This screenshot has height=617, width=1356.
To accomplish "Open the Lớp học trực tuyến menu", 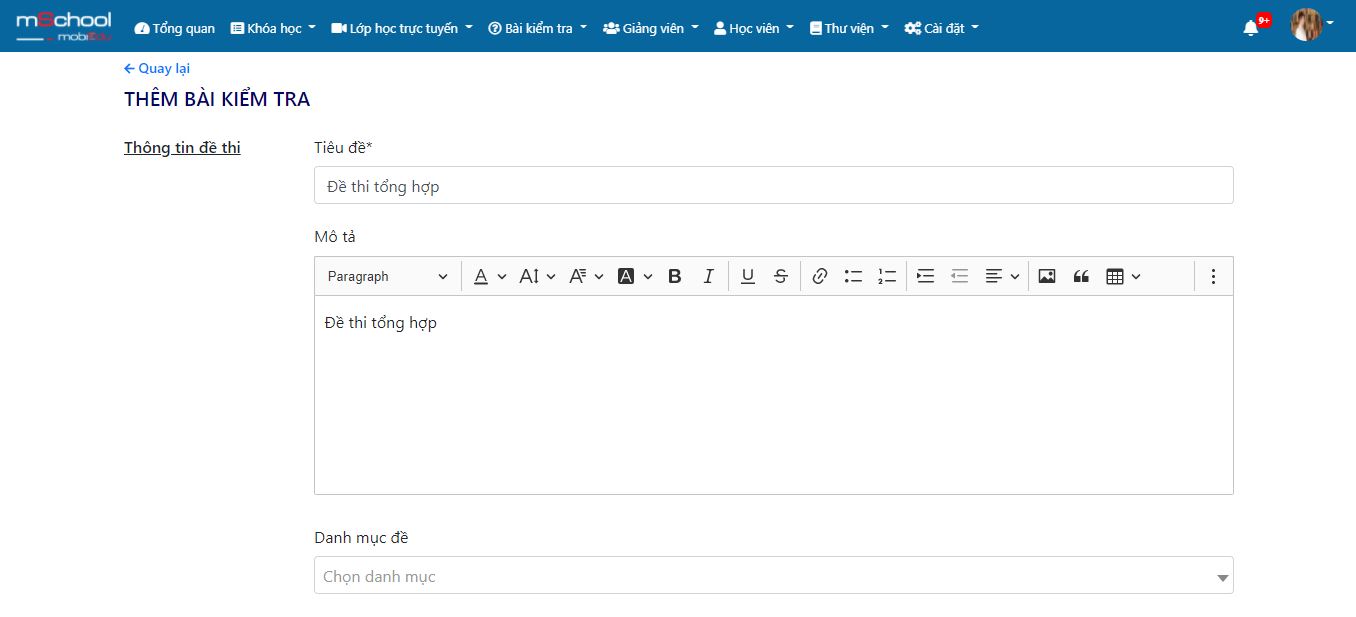I will tap(402, 28).
